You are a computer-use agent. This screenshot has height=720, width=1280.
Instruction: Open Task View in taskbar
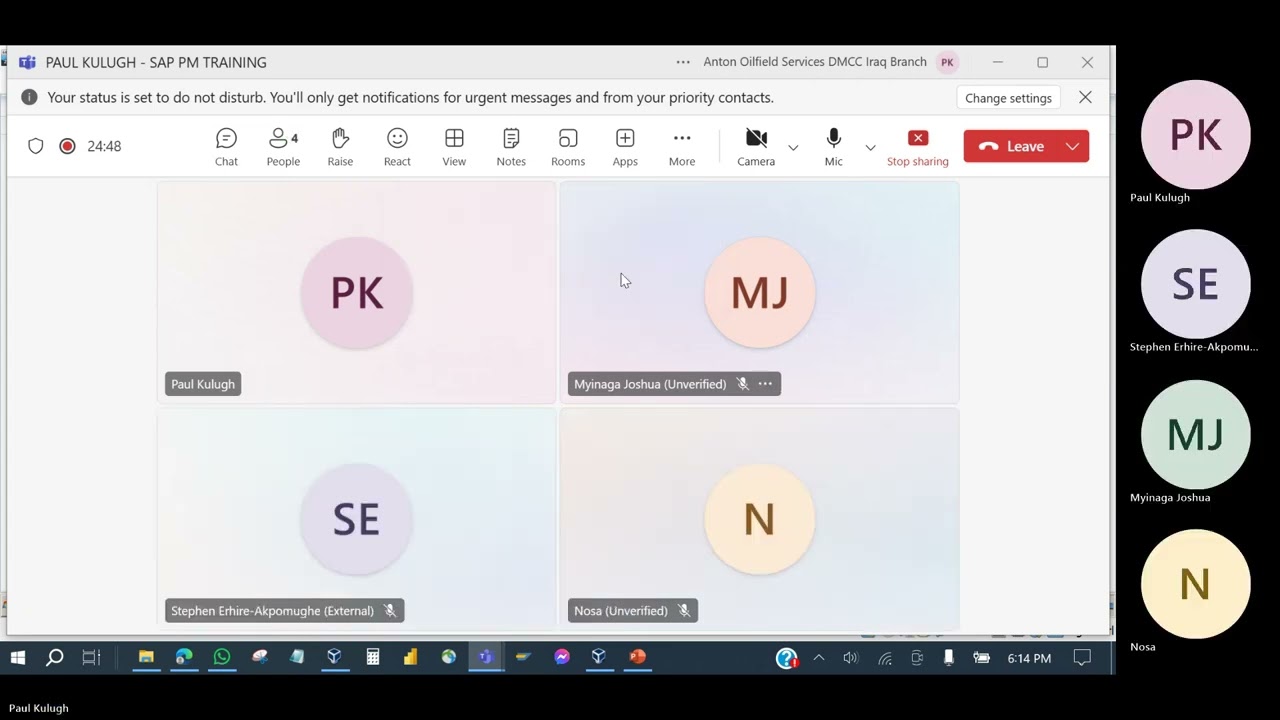point(91,657)
